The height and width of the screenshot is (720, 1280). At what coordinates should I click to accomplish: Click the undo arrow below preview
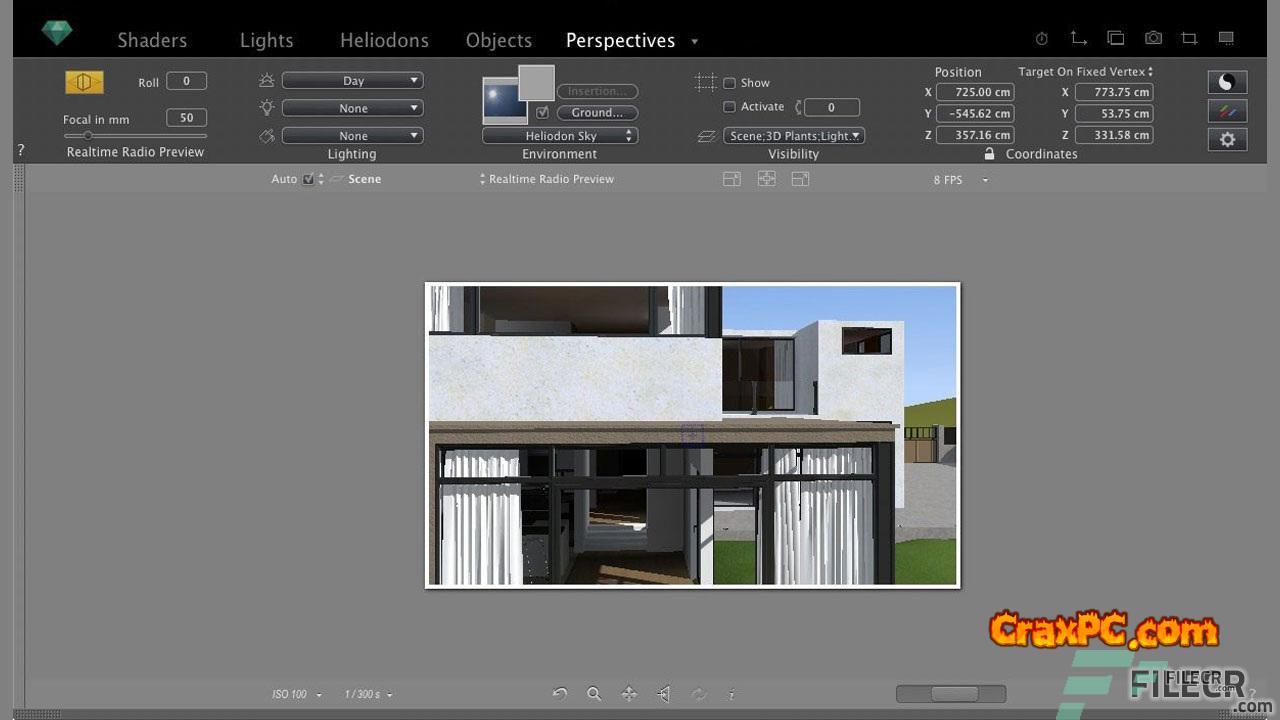click(x=560, y=694)
